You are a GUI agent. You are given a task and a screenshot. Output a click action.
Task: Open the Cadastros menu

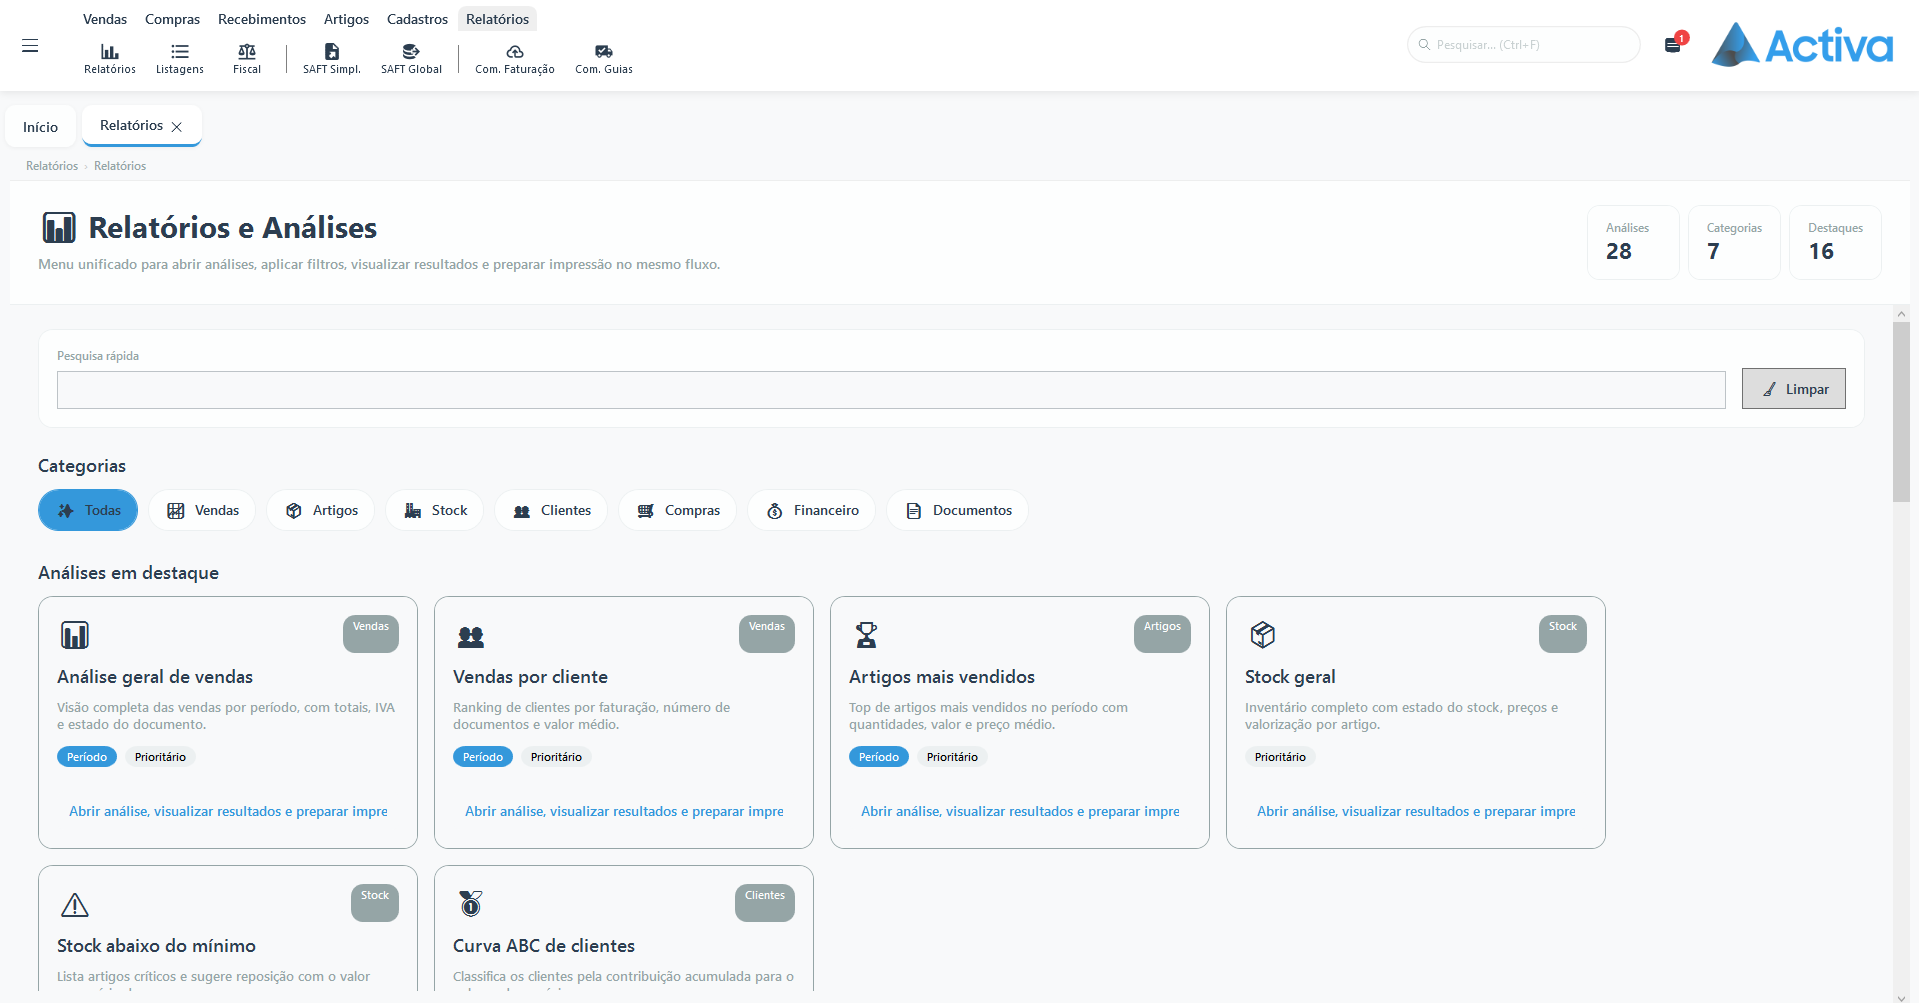pyautogui.click(x=417, y=19)
